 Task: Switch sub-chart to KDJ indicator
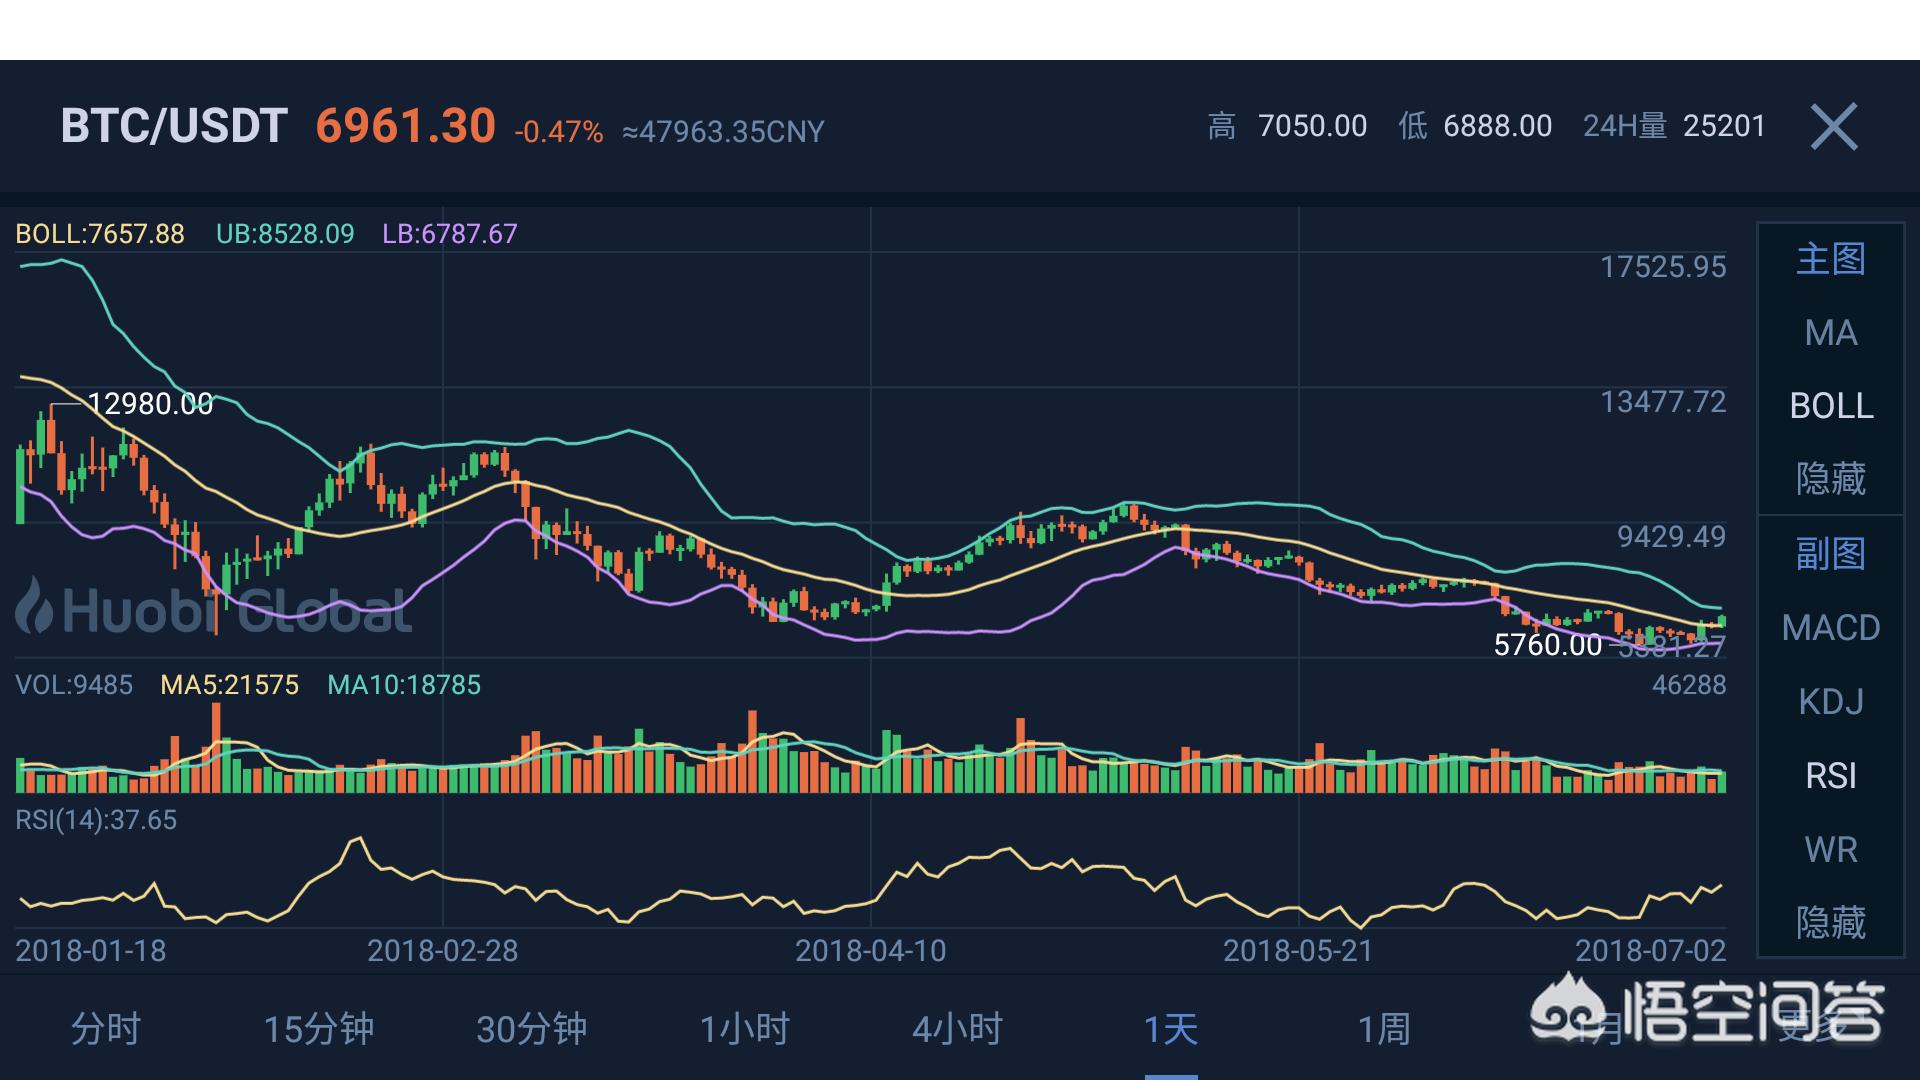(x=1831, y=702)
